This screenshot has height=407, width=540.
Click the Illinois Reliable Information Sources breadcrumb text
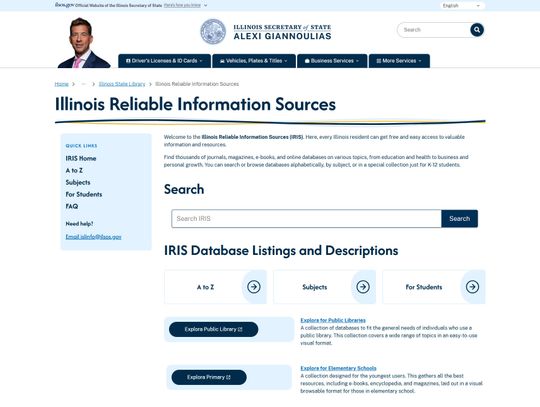pos(197,84)
